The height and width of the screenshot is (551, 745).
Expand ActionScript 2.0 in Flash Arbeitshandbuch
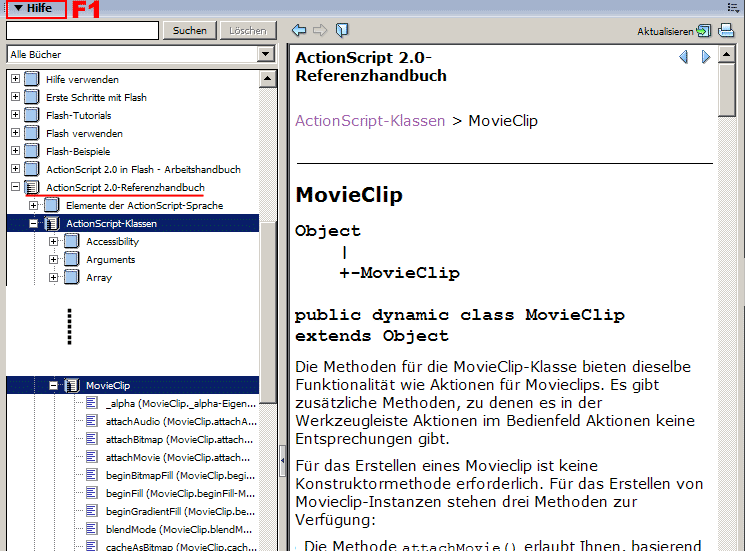pos(15,169)
